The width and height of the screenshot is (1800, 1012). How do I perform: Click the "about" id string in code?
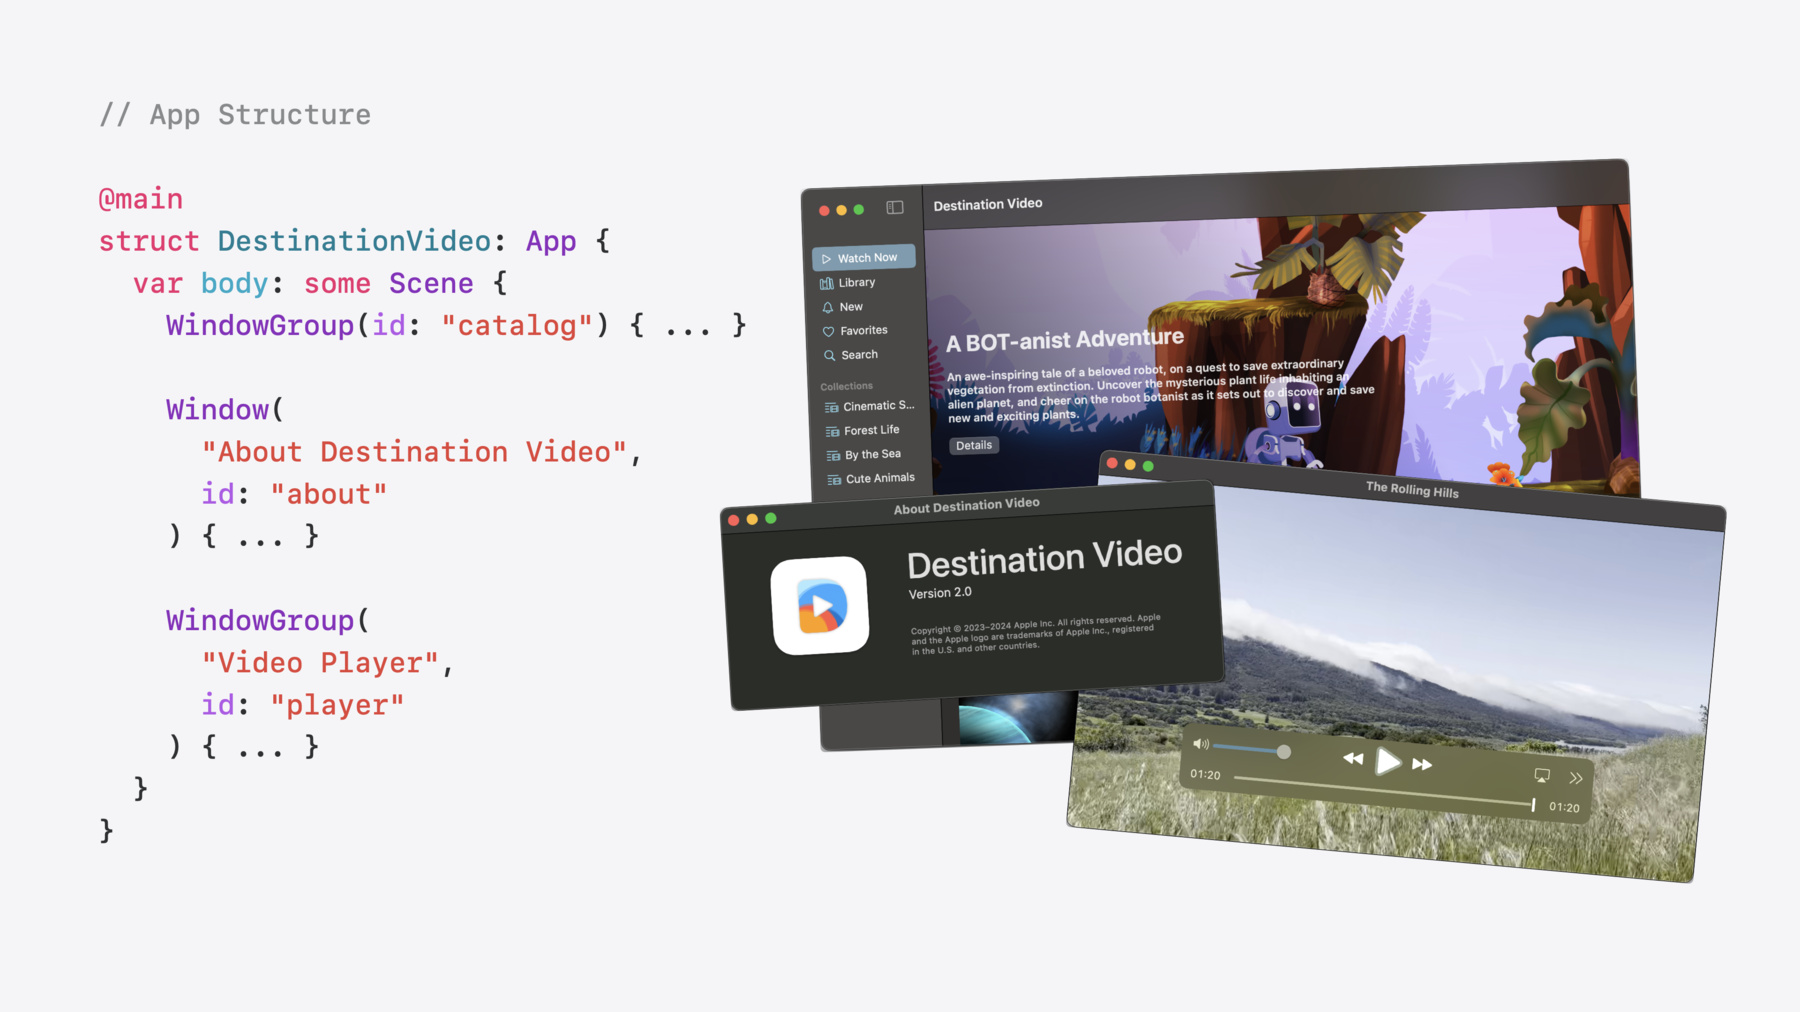(x=328, y=494)
